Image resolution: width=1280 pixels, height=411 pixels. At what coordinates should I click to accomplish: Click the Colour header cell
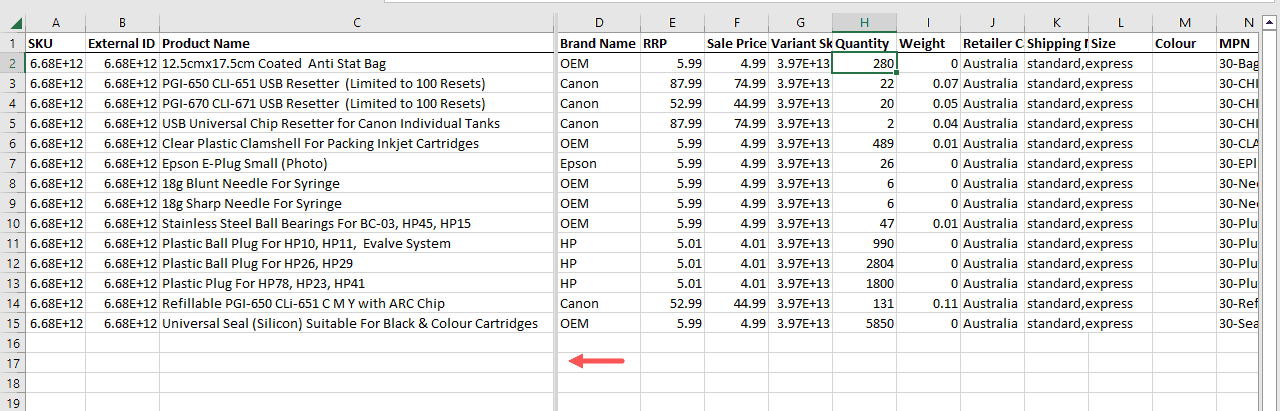pos(1184,43)
